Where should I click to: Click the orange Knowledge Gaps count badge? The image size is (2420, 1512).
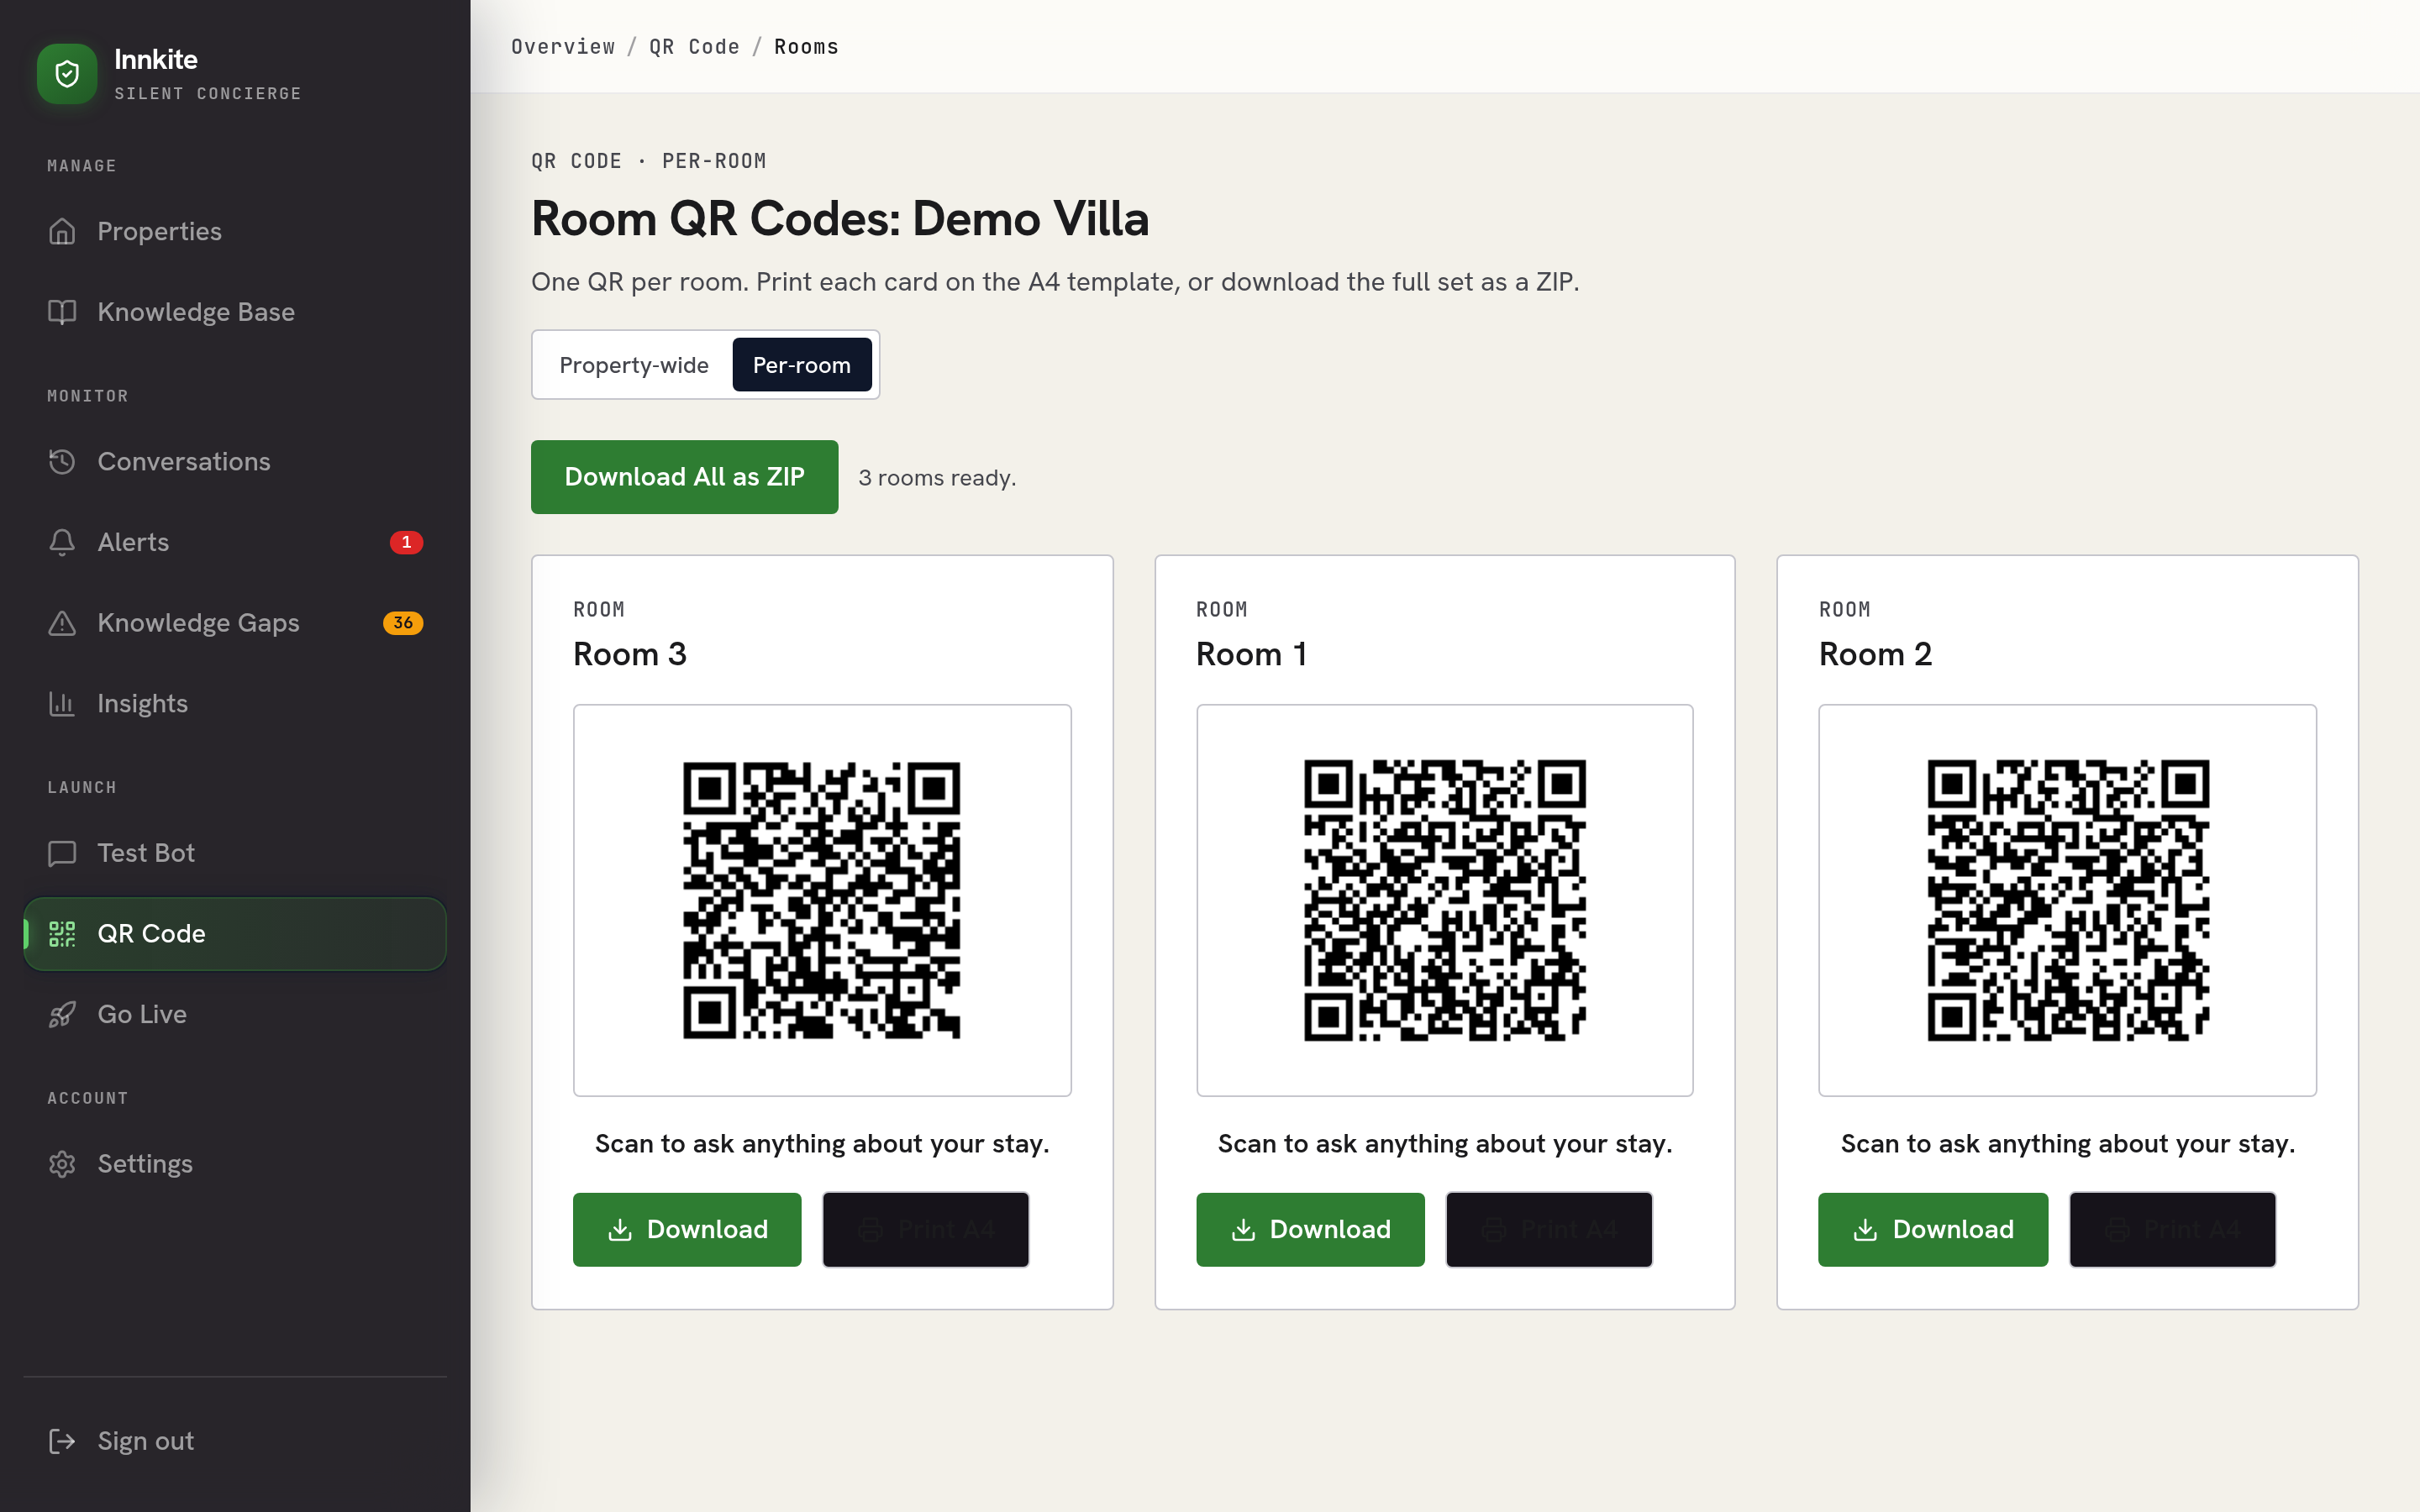coord(403,623)
